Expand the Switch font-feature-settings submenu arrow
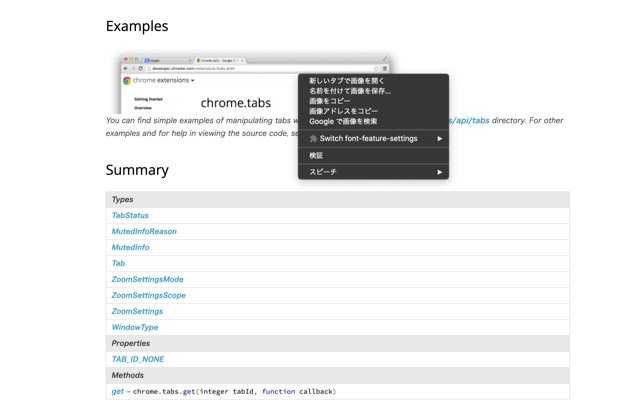640x400 pixels. [439, 138]
